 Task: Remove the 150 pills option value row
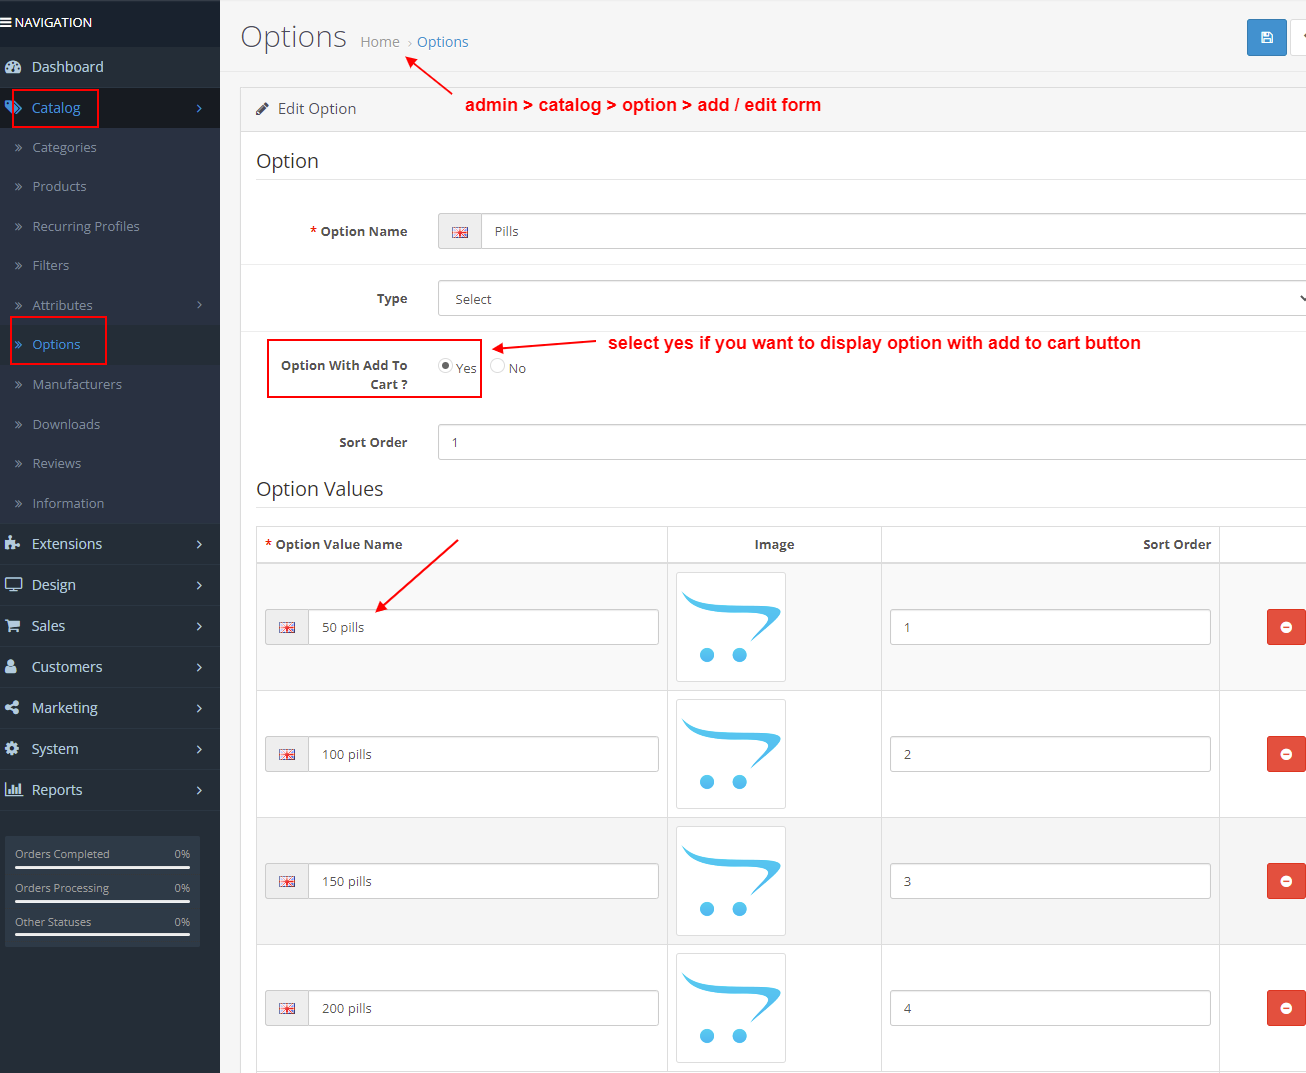(x=1286, y=881)
